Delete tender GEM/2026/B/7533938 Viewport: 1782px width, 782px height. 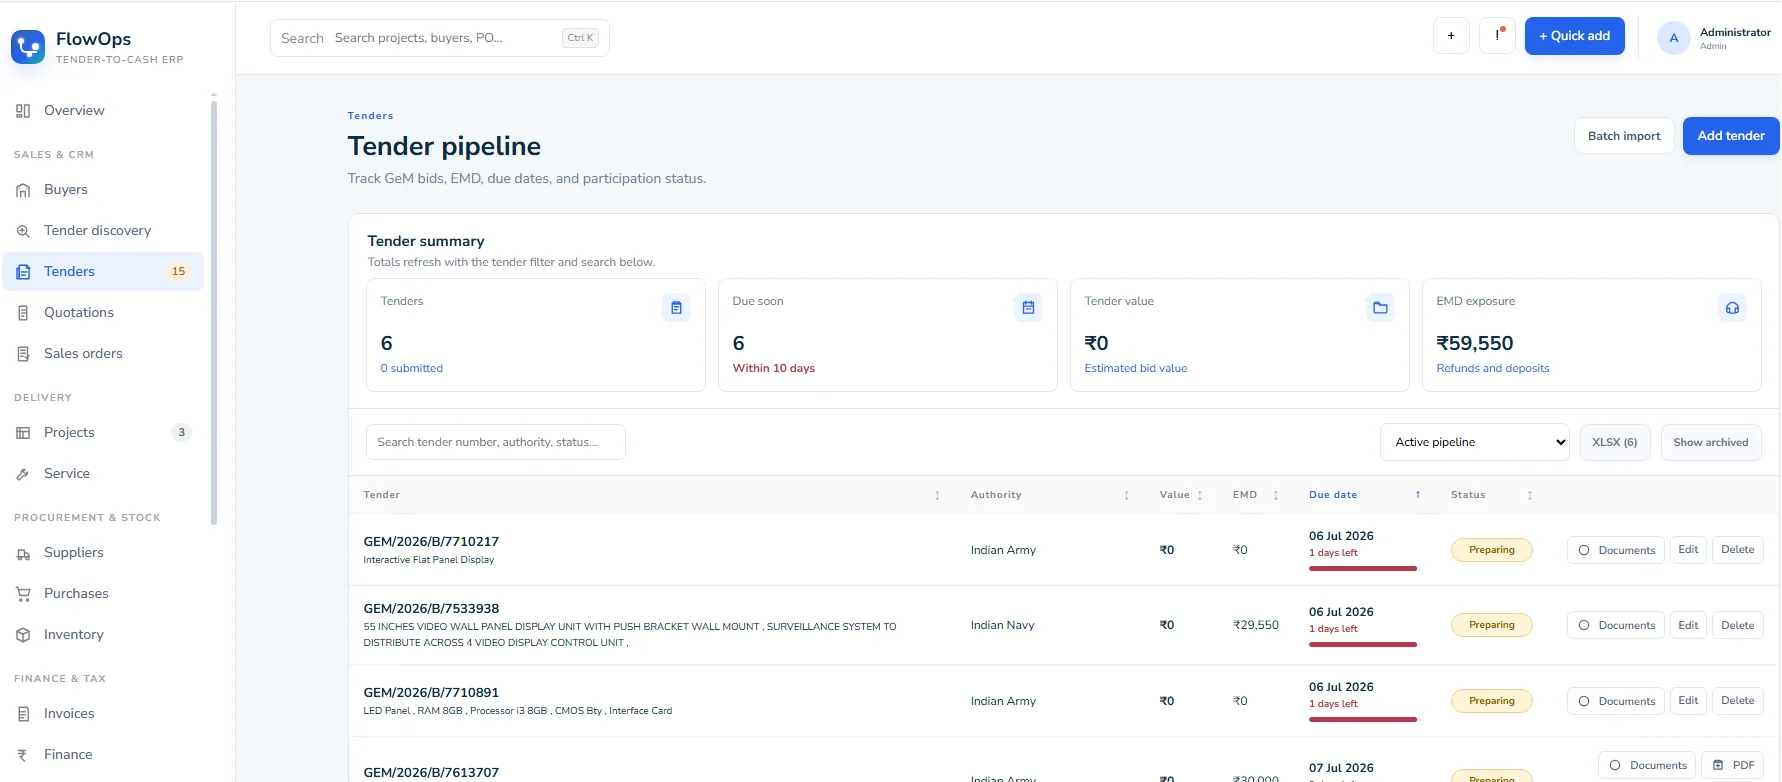(1738, 625)
